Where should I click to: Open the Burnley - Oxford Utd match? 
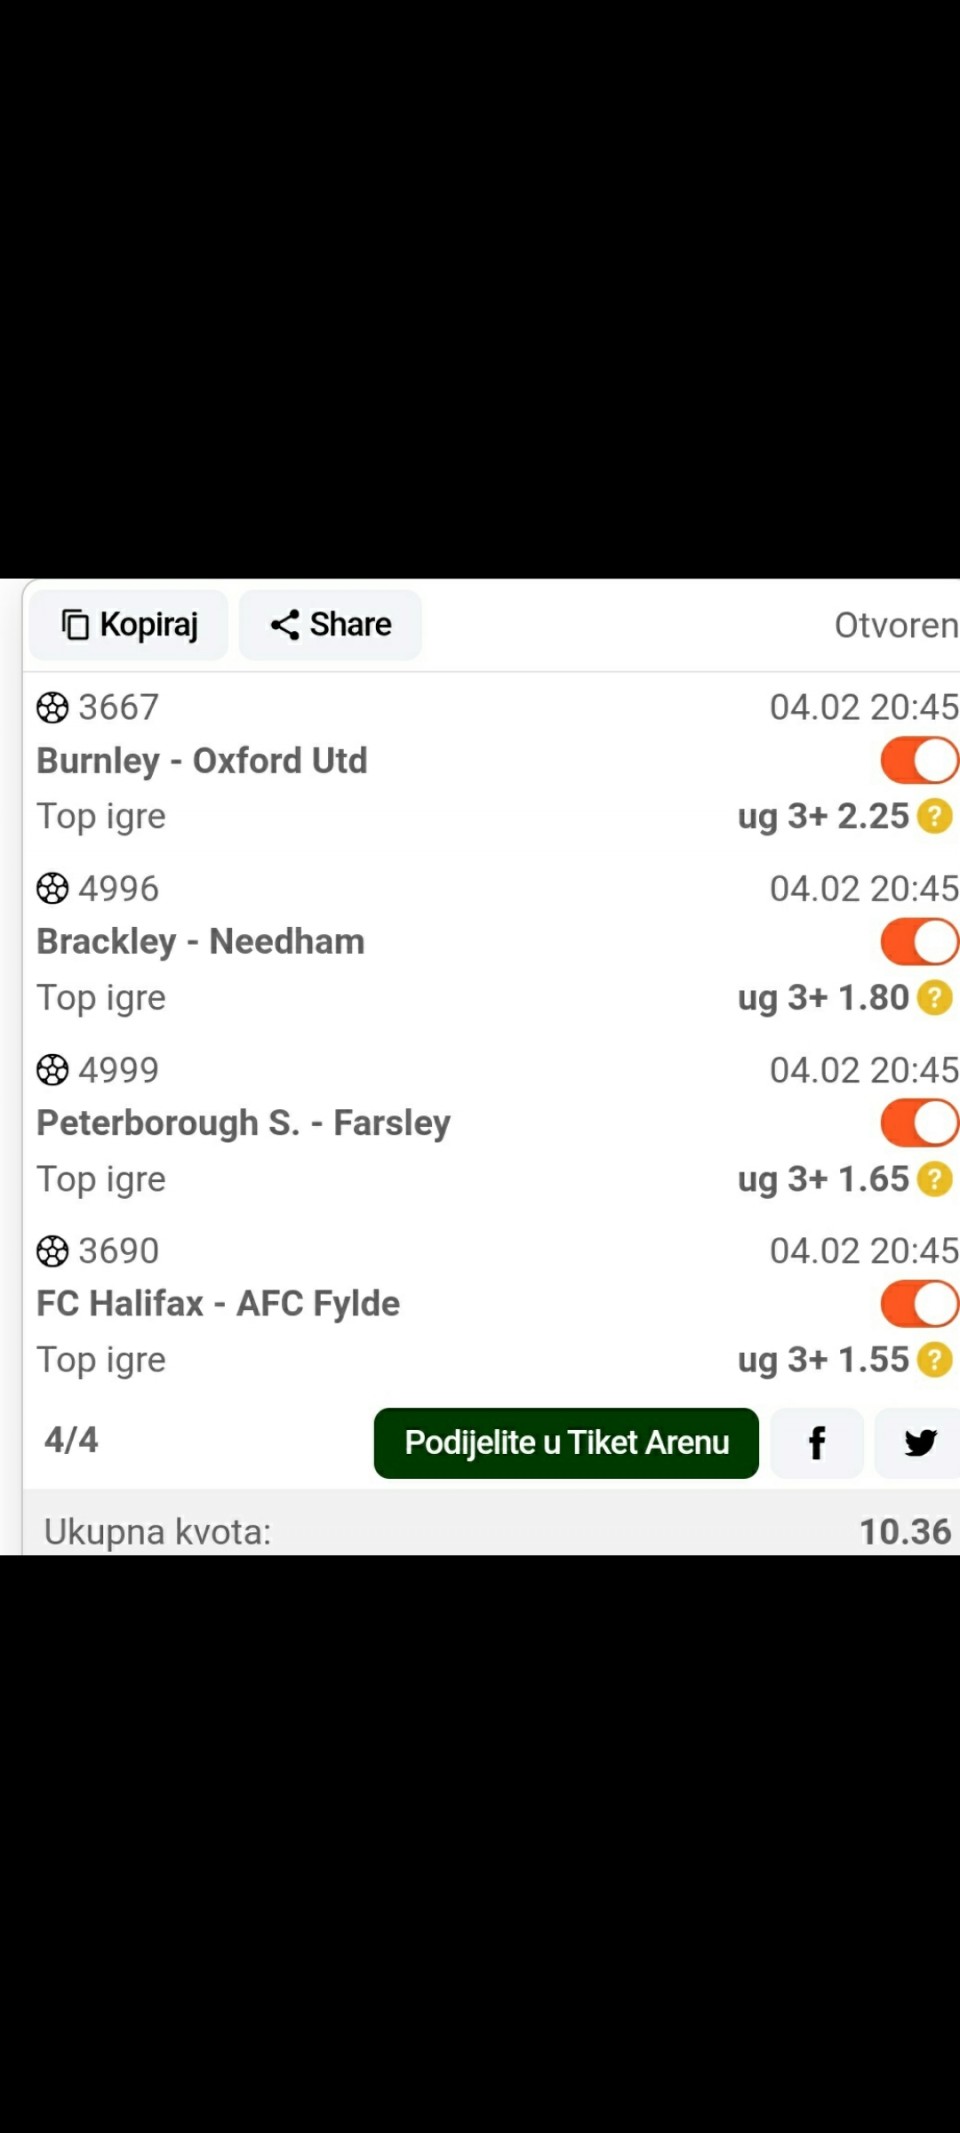pos(202,761)
